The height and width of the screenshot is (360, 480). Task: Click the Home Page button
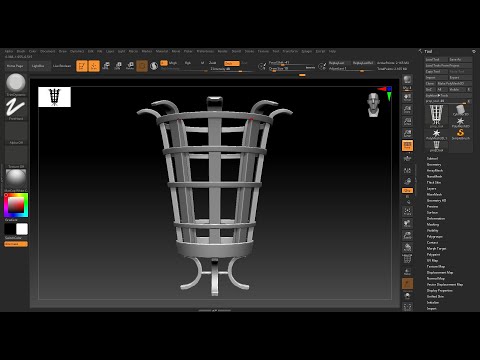(x=15, y=66)
